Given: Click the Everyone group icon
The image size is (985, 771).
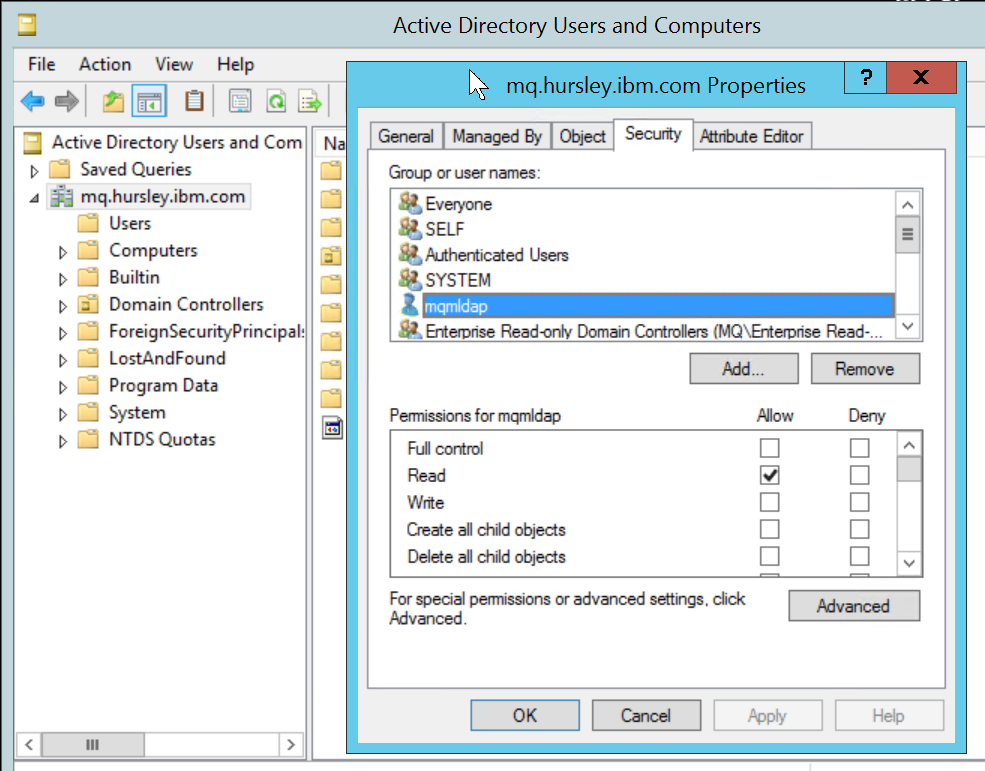Looking at the screenshot, I should (410, 203).
